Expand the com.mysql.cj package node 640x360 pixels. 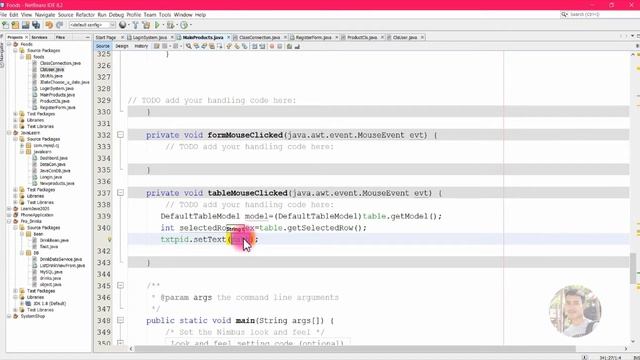coord(22,145)
